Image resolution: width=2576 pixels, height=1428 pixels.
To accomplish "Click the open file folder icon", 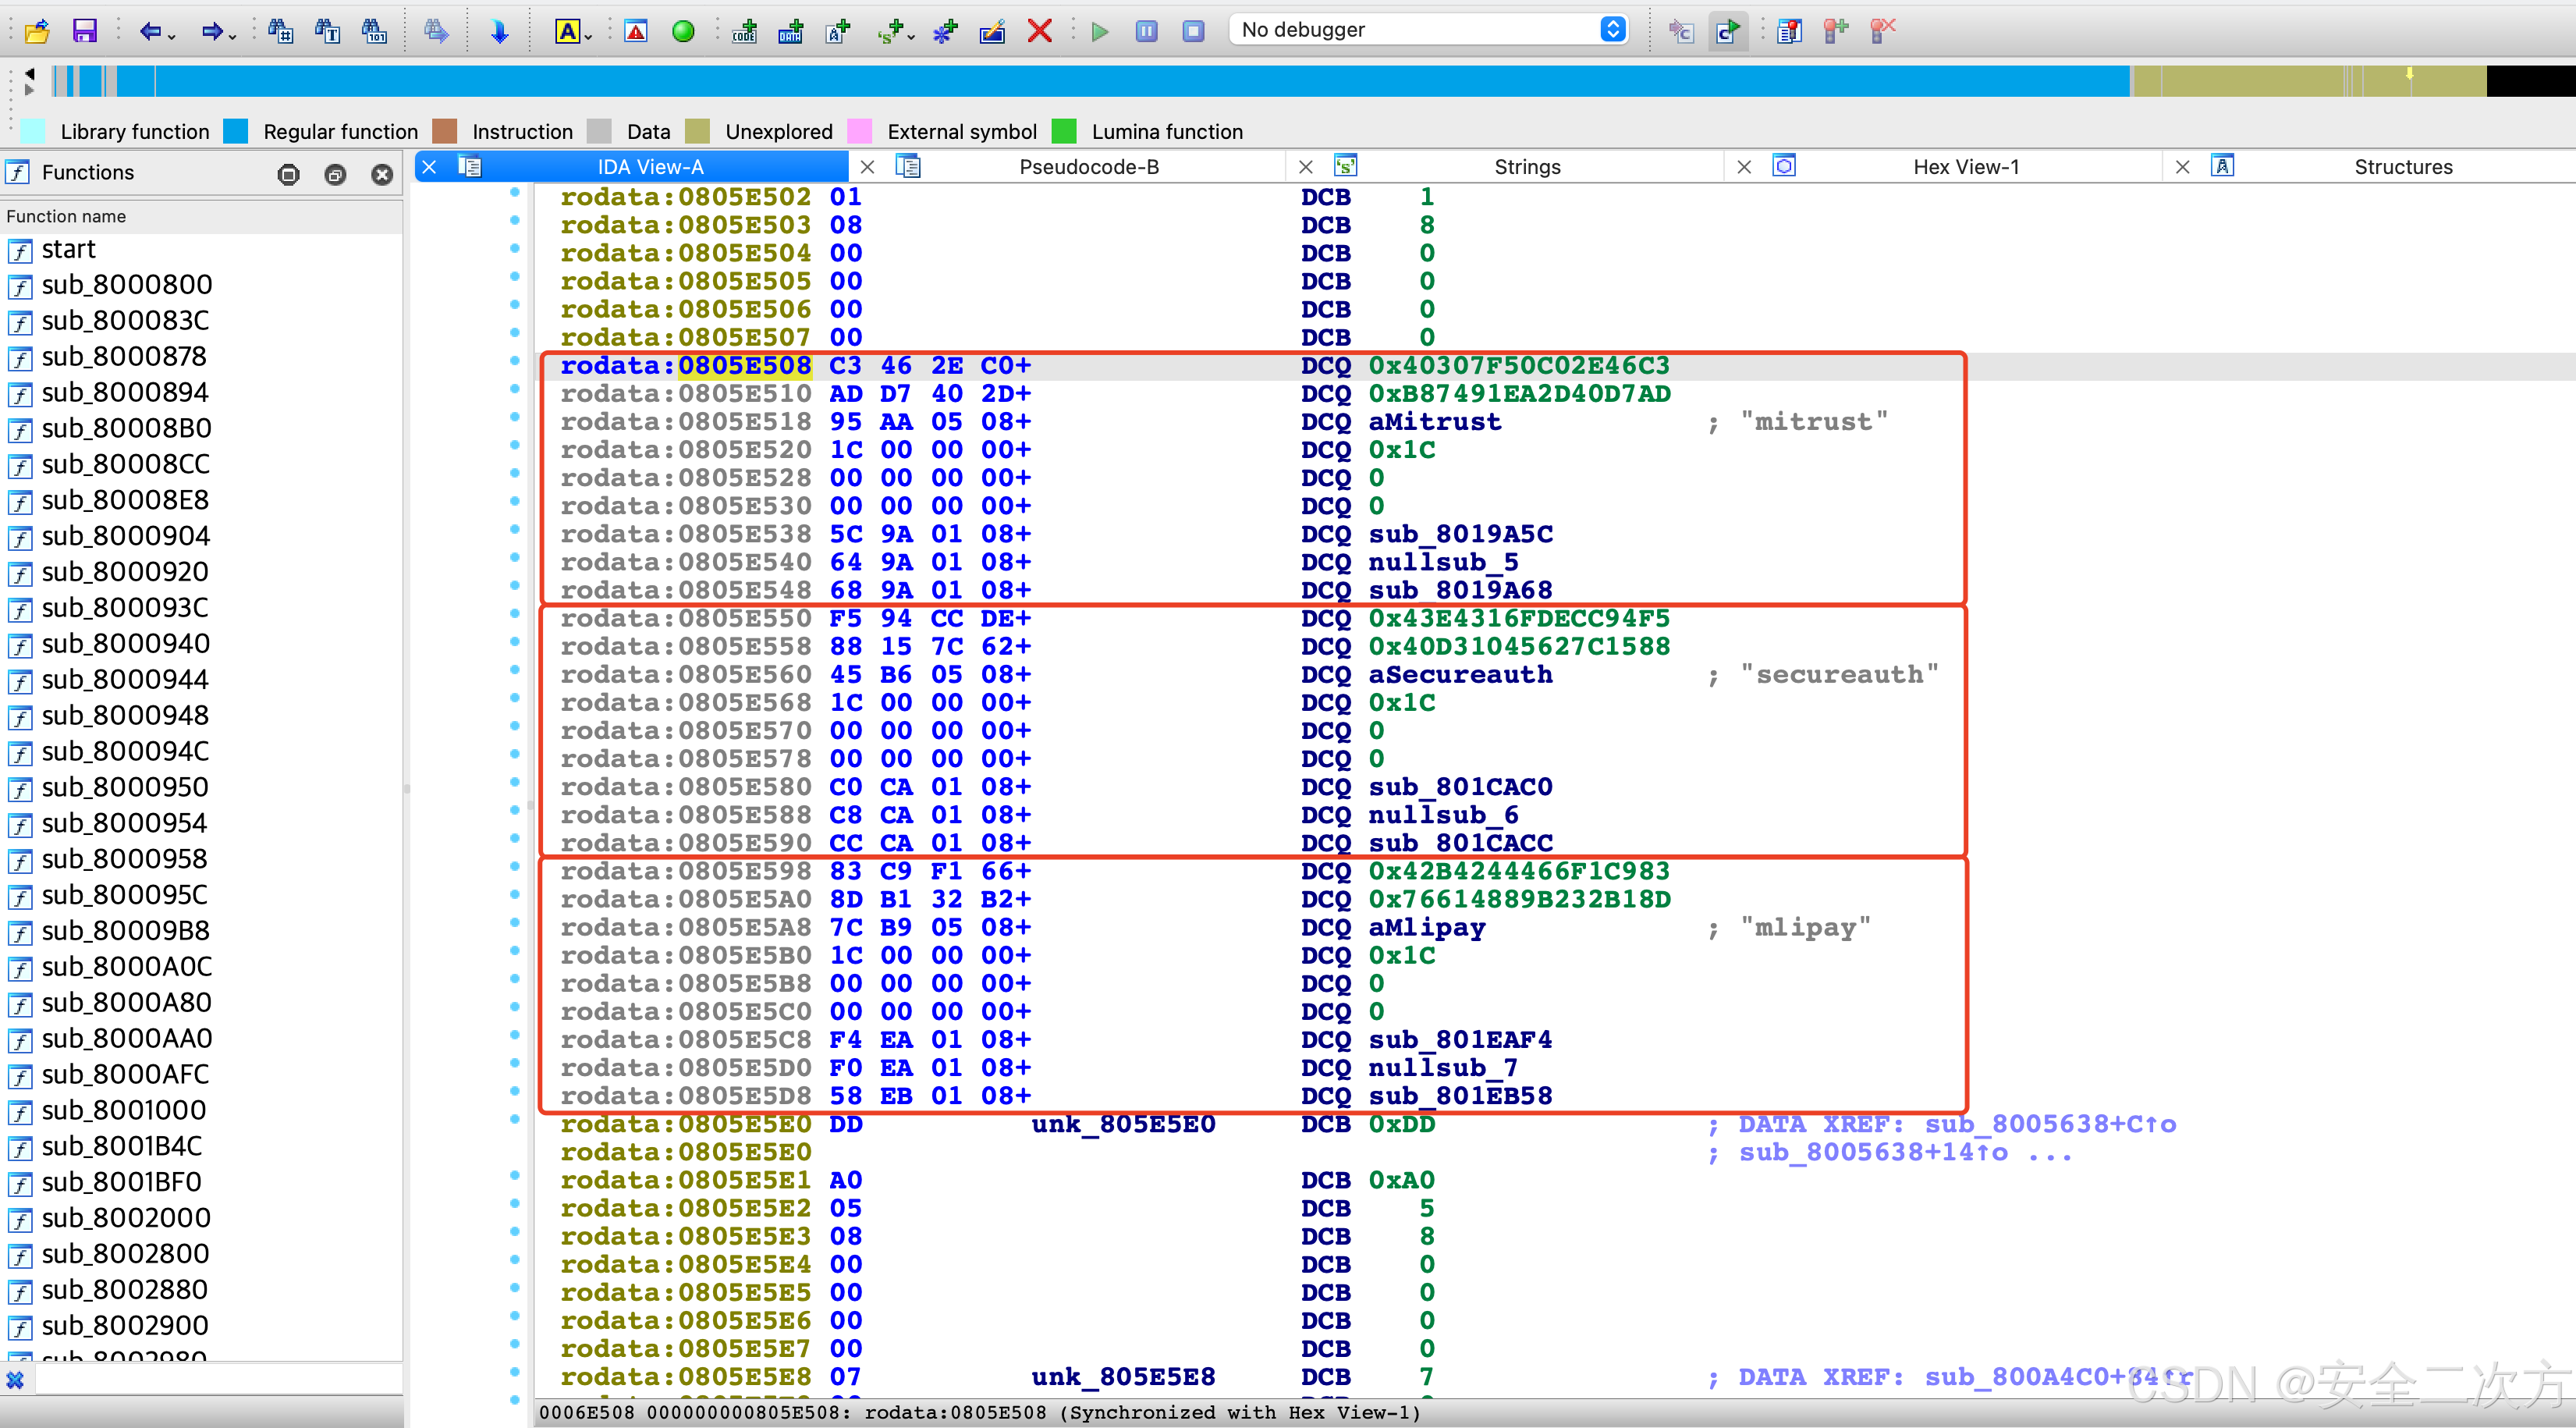I will [37, 31].
